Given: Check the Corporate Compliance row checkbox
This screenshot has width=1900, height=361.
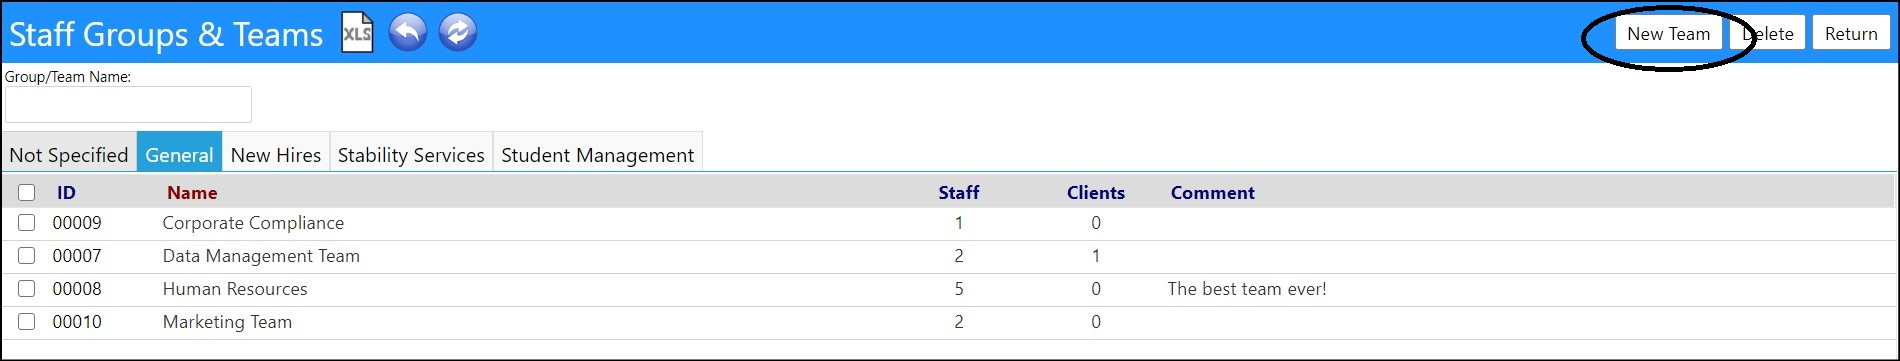Looking at the screenshot, I should pos(27,223).
